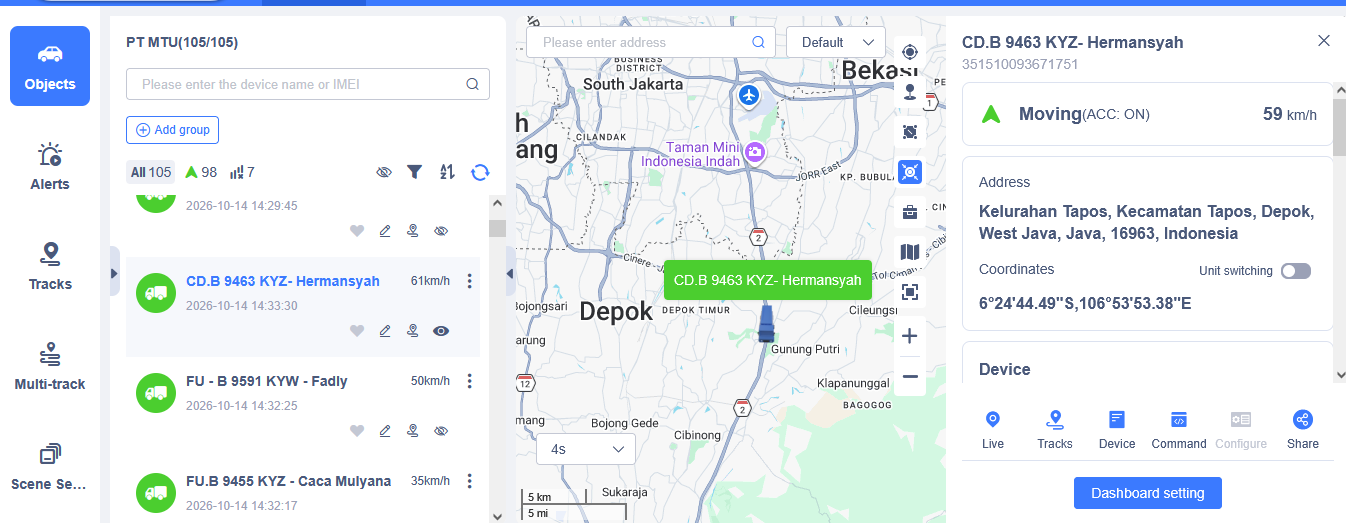Open the 4s refresh interval dropdown
The height and width of the screenshot is (523, 1346).
586,449
